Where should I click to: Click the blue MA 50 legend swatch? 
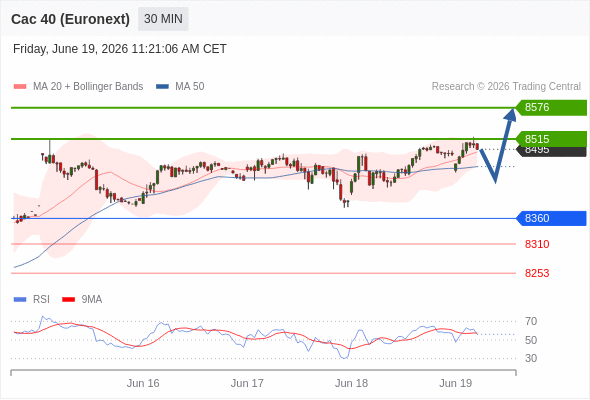tap(162, 87)
